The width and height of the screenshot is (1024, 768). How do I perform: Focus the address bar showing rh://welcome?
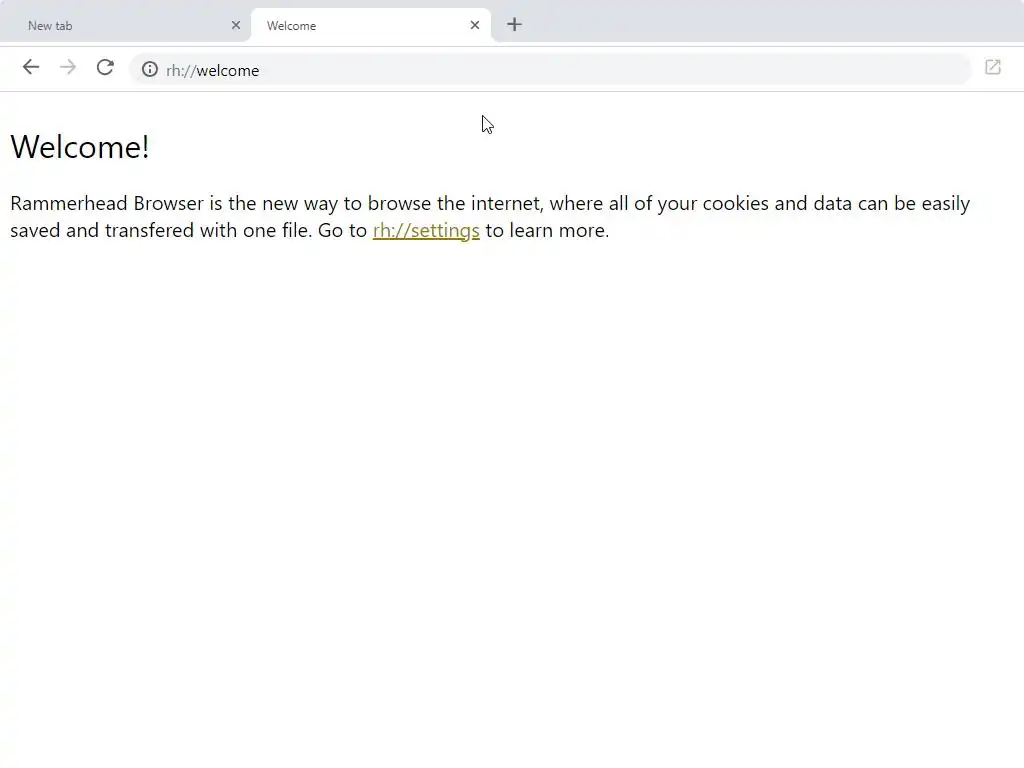pos(550,70)
